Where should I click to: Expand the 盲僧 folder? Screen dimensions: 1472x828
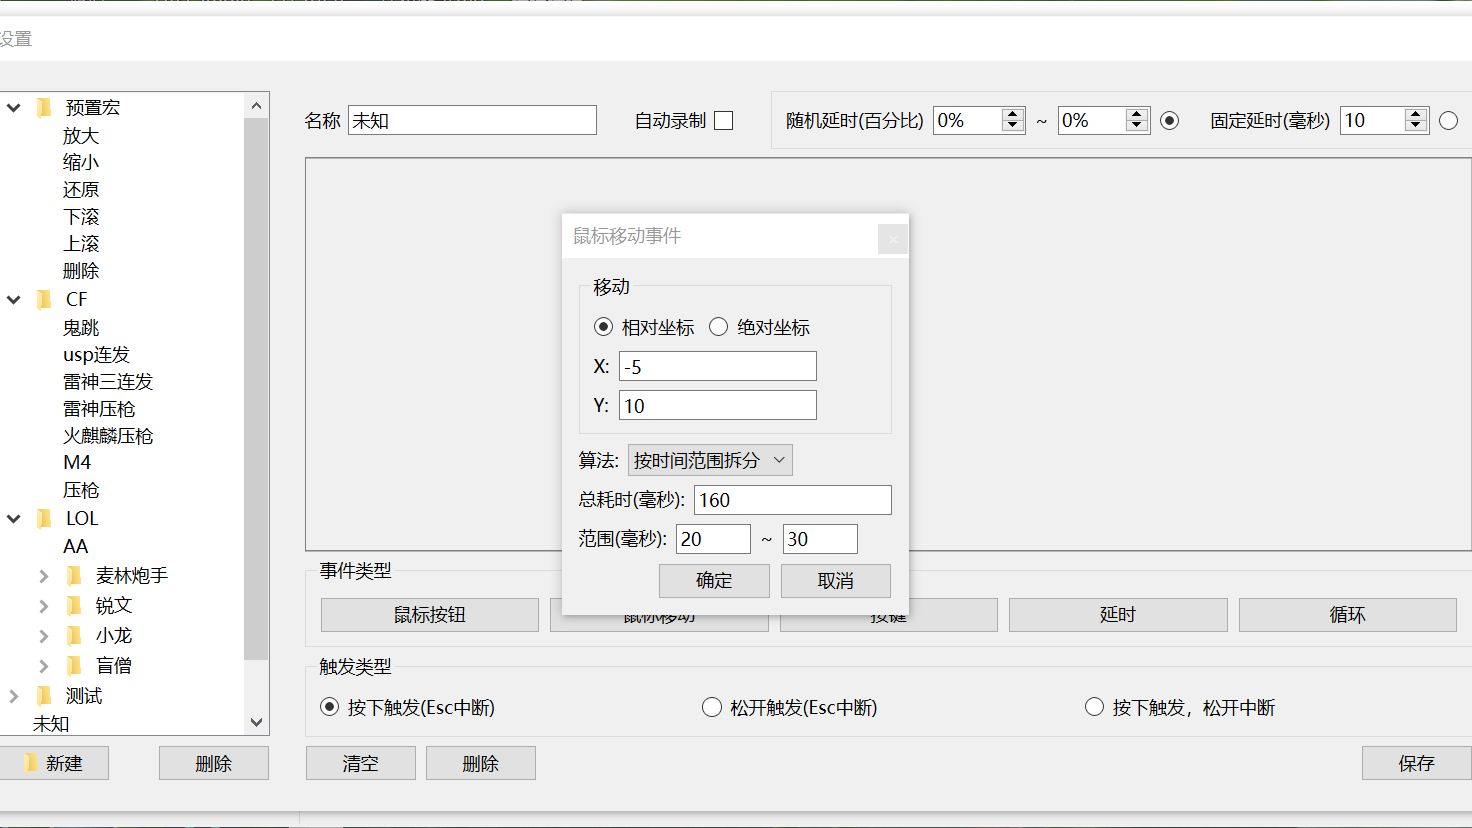(44, 666)
